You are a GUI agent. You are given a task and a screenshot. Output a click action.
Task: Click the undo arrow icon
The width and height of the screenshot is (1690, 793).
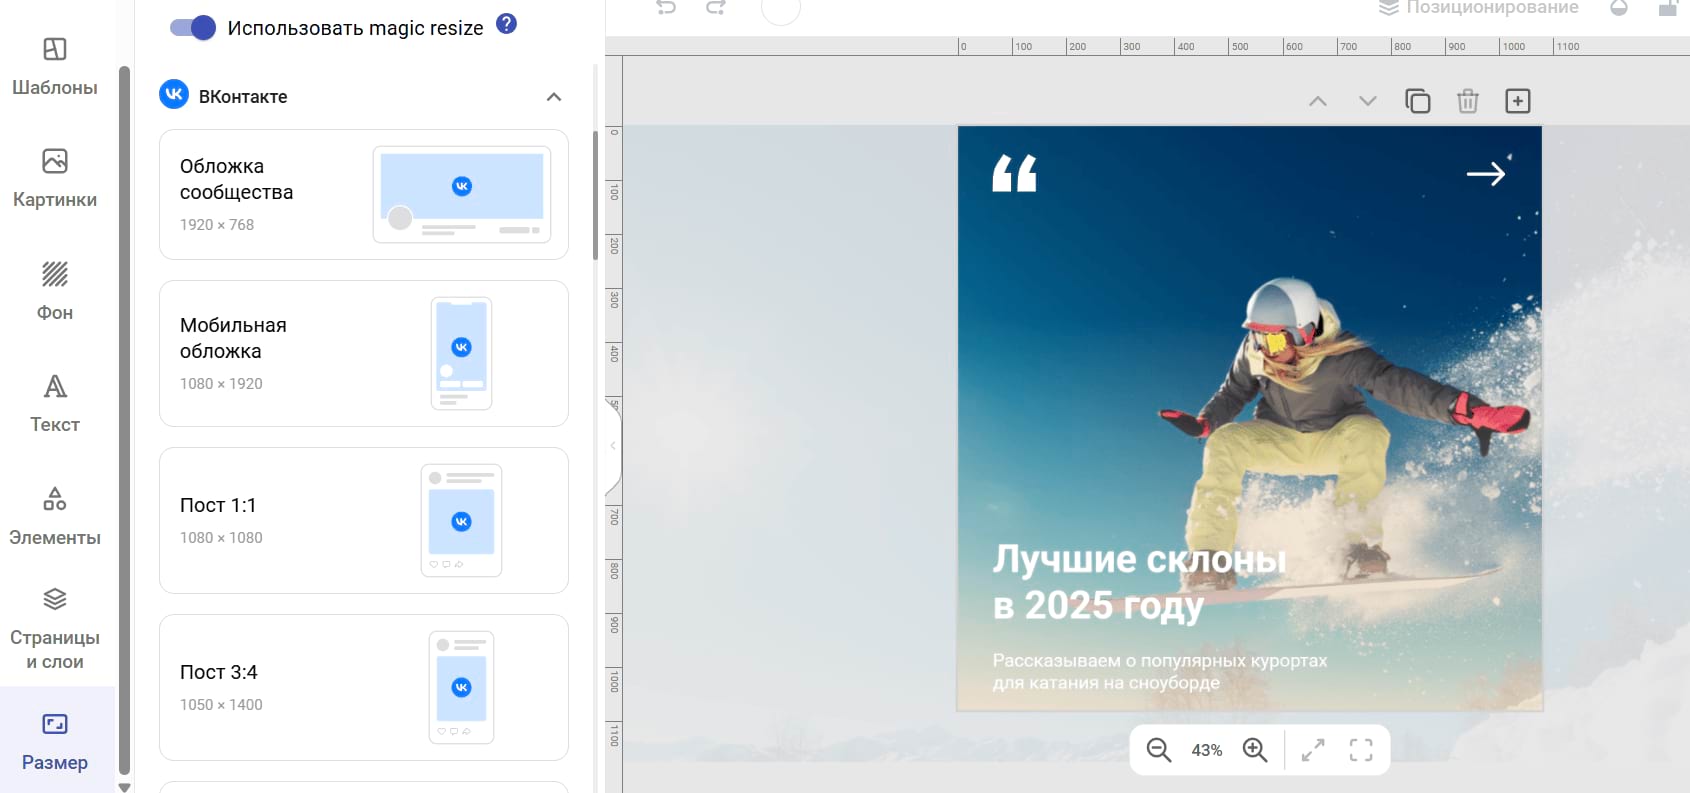(x=666, y=8)
